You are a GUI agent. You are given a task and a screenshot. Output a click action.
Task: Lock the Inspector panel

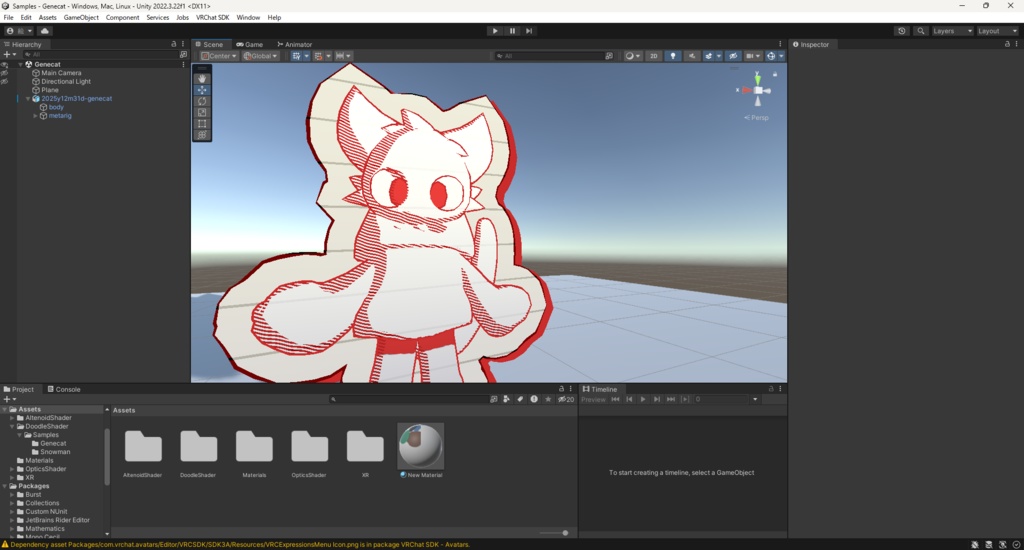(1006, 44)
